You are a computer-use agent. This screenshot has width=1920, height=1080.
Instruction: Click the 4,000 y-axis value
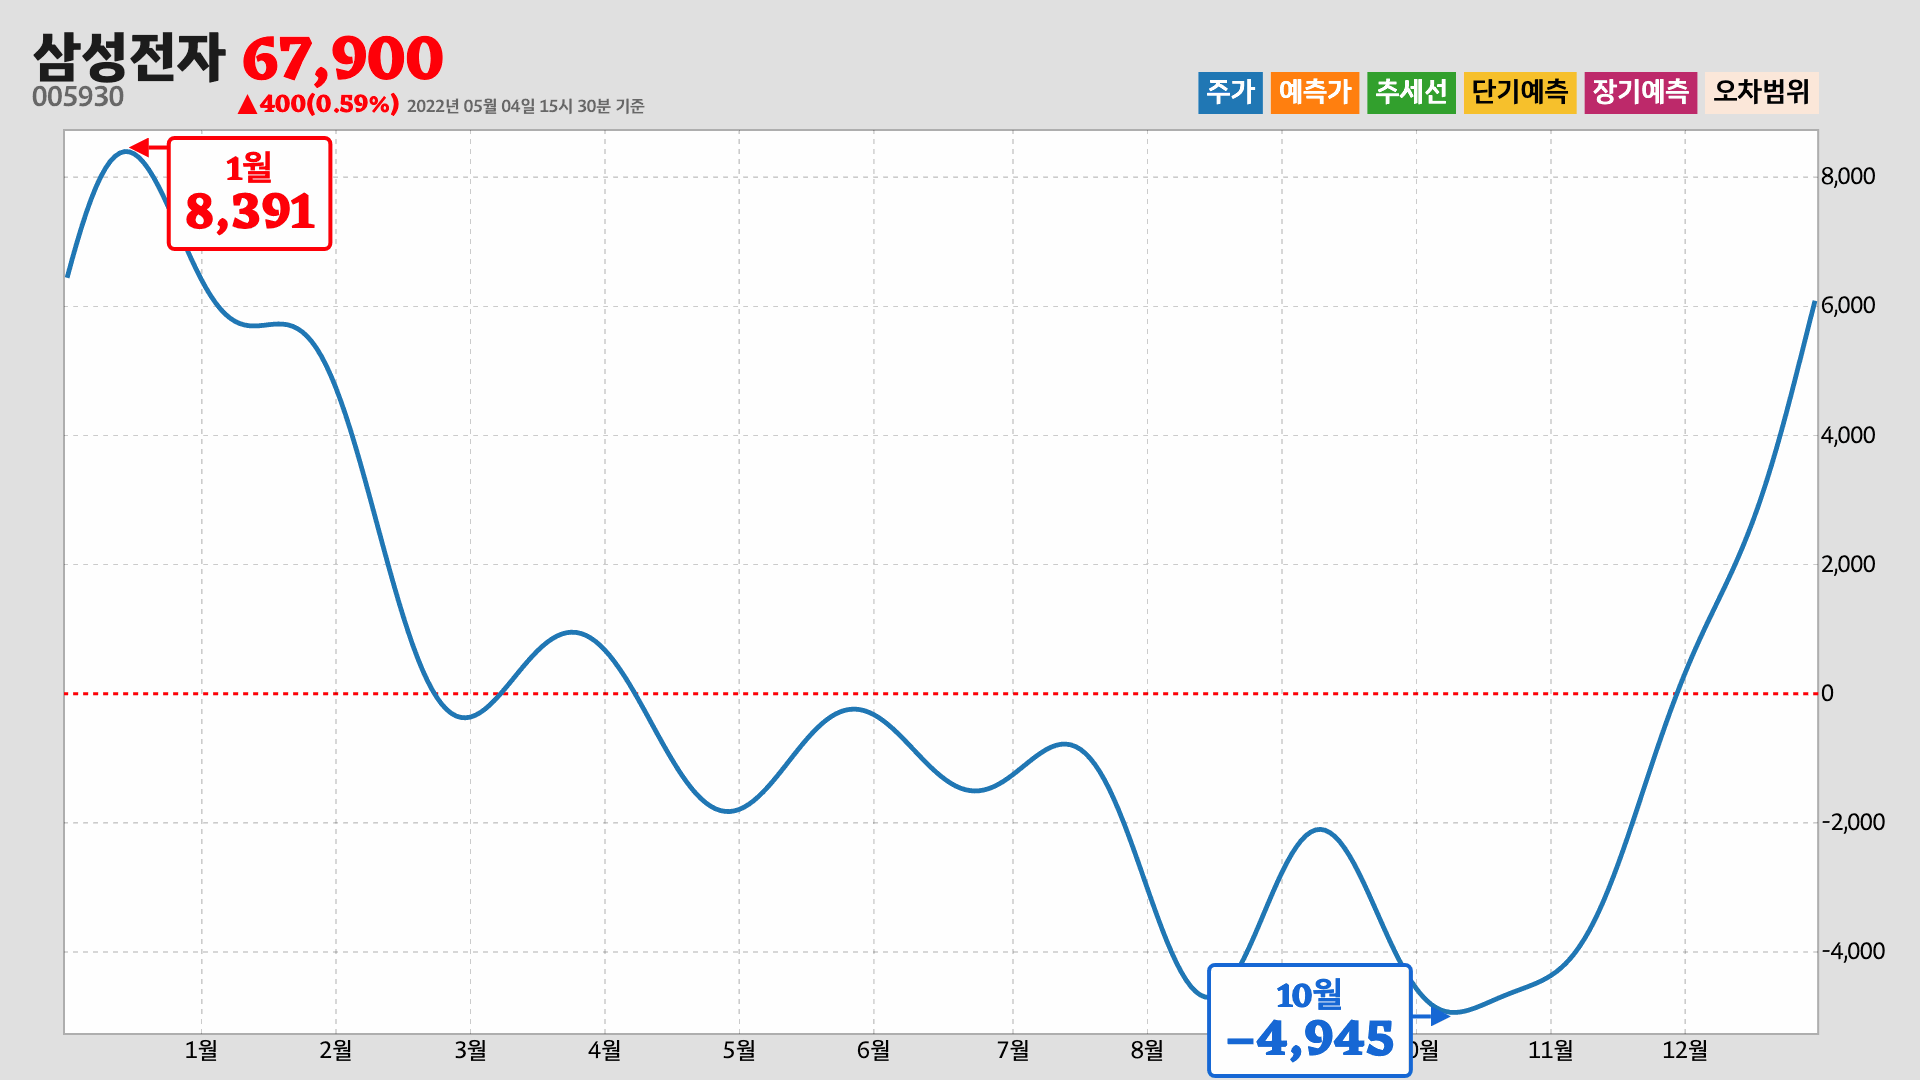(1848, 435)
